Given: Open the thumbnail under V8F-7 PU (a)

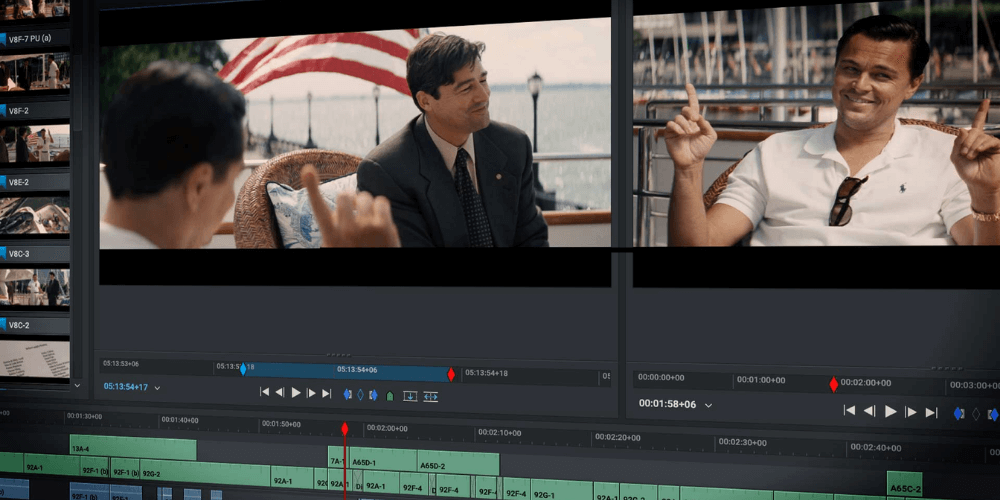Looking at the screenshot, I should pyautogui.click(x=34, y=73).
